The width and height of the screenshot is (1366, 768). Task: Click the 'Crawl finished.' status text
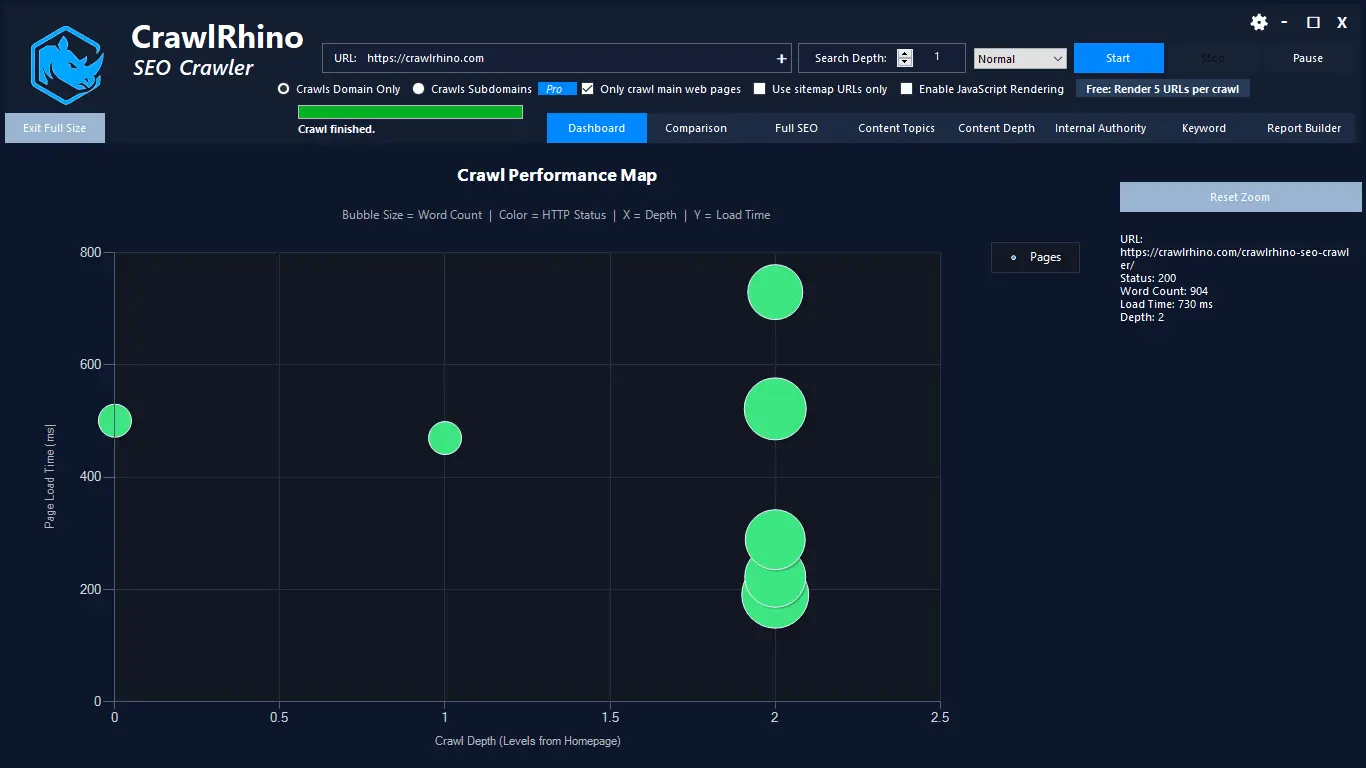coord(336,129)
